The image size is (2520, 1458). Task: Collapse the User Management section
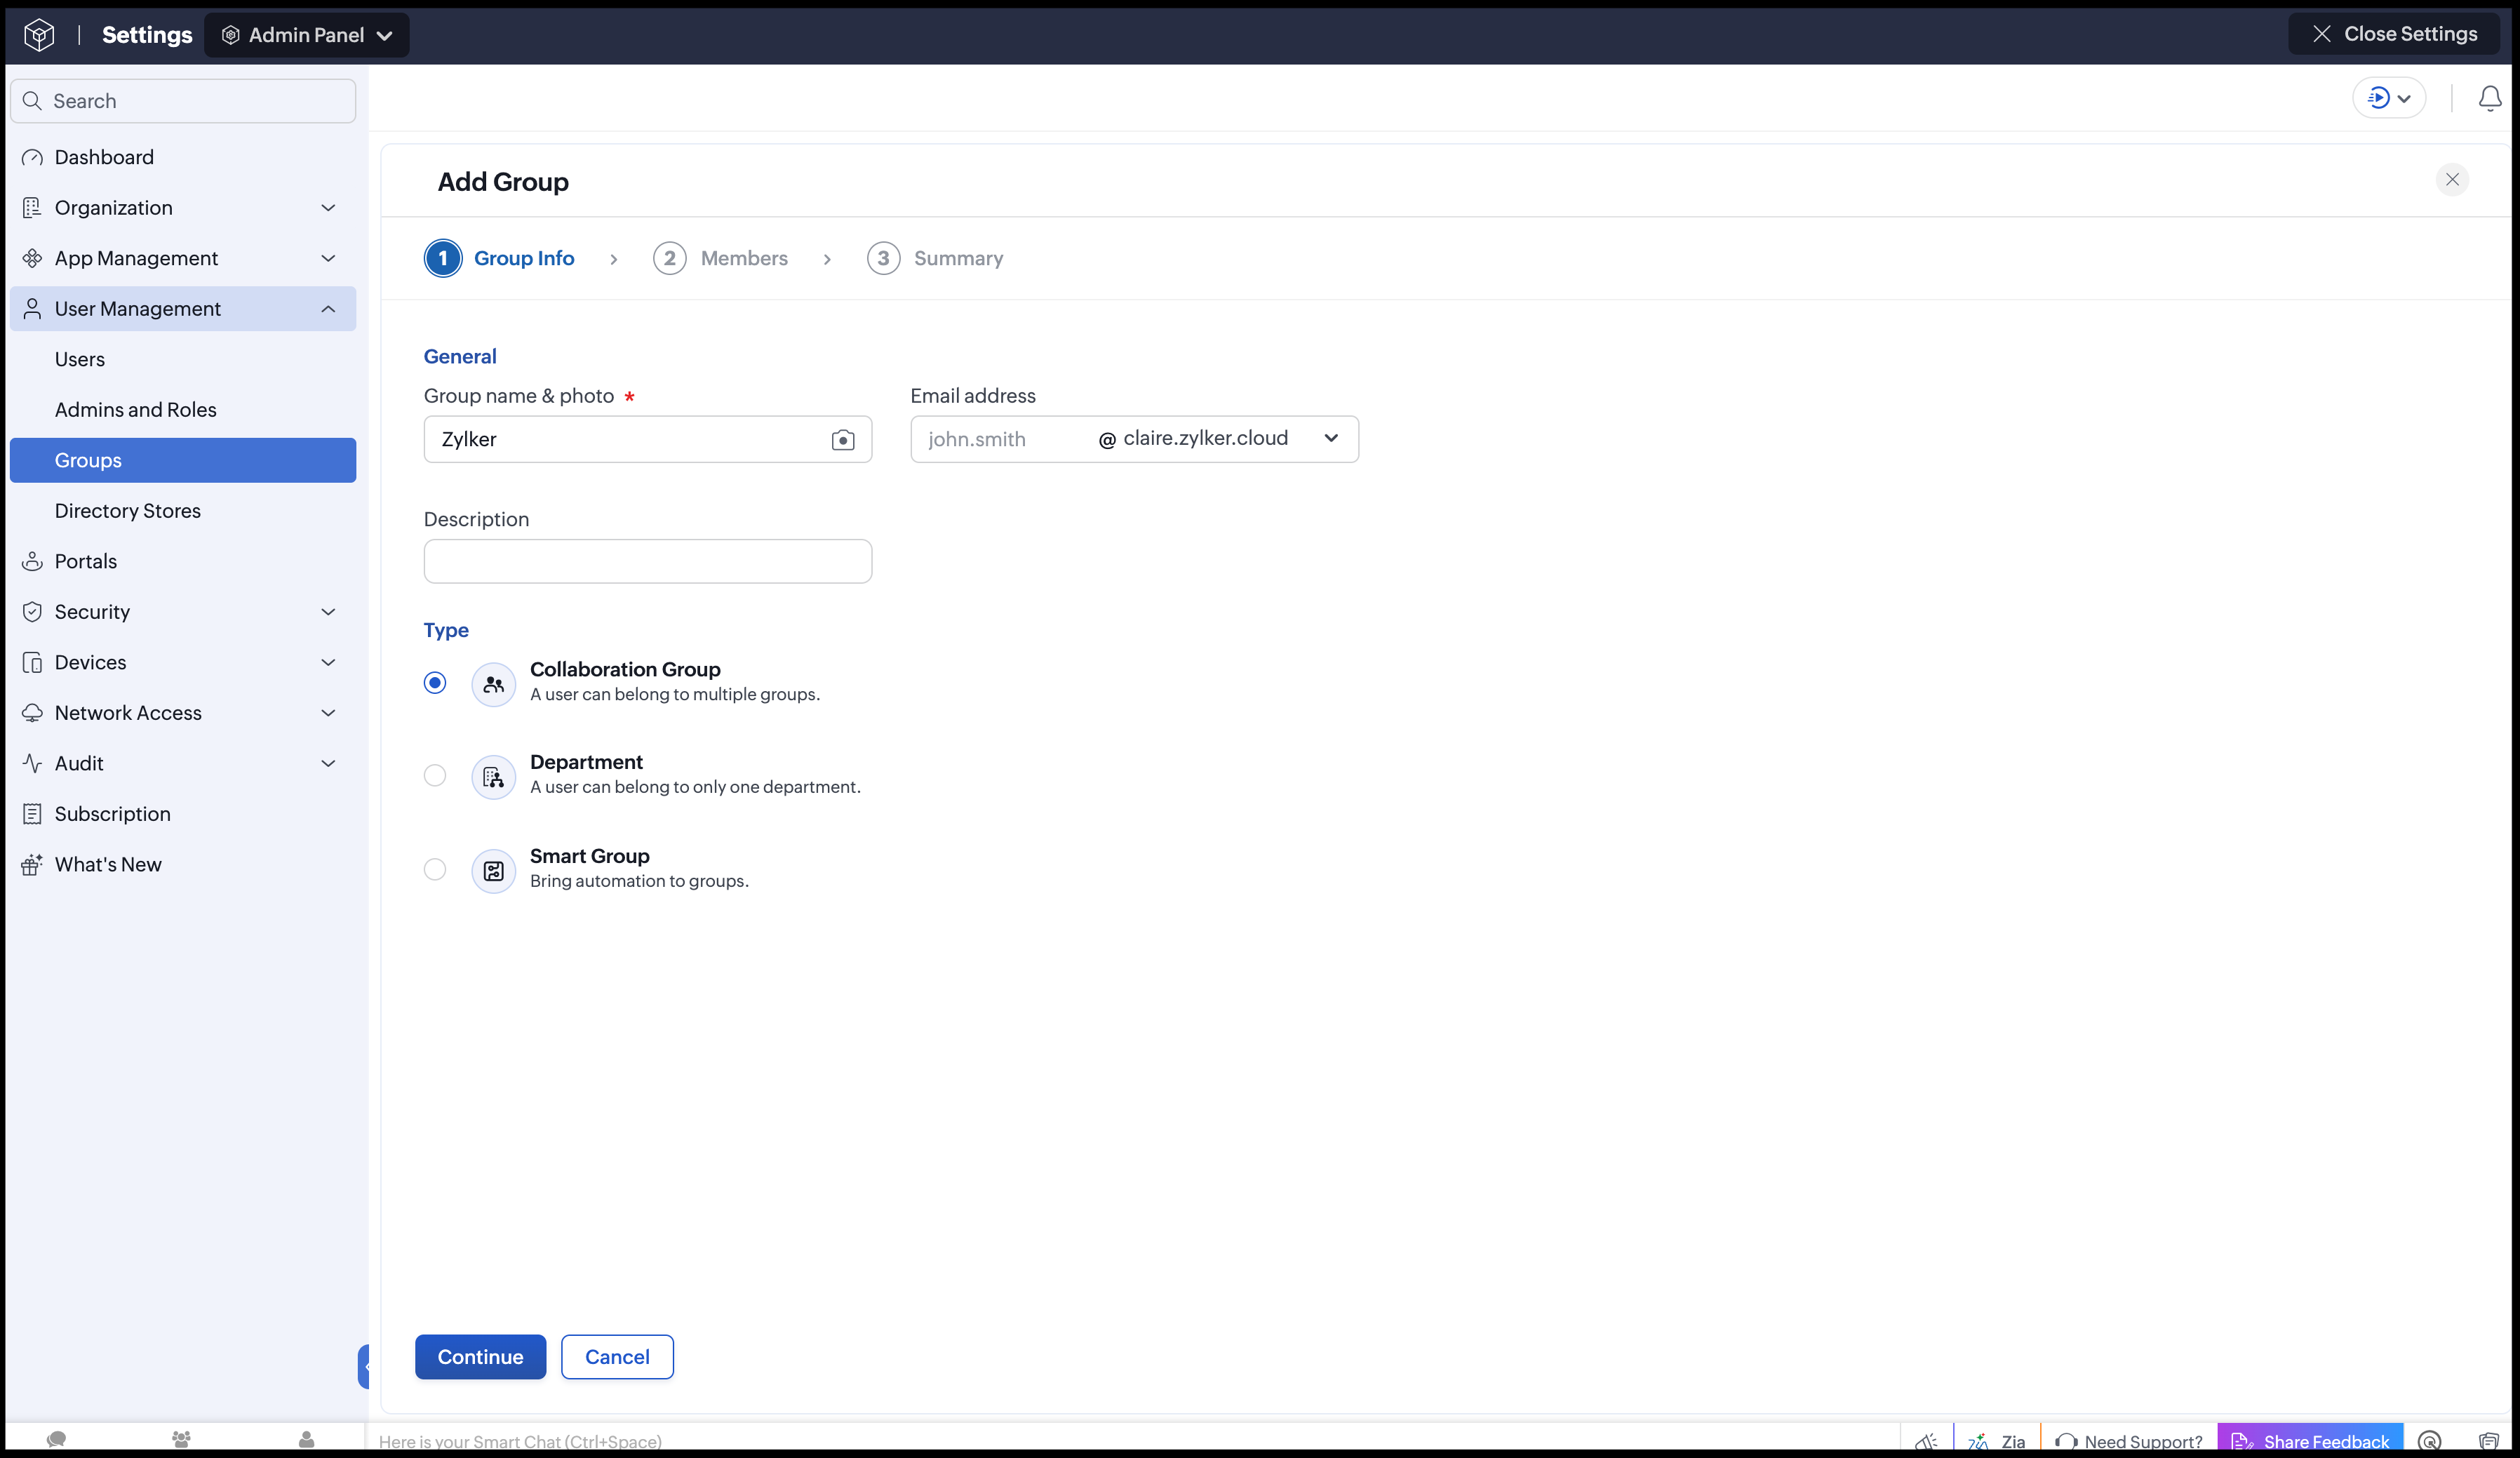click(183, 309)
